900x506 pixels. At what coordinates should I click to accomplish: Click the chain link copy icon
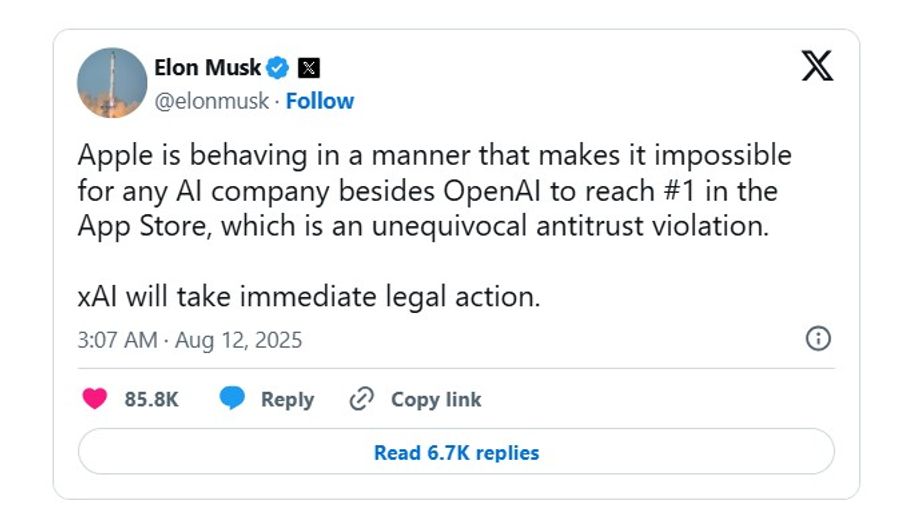point(362,399)
